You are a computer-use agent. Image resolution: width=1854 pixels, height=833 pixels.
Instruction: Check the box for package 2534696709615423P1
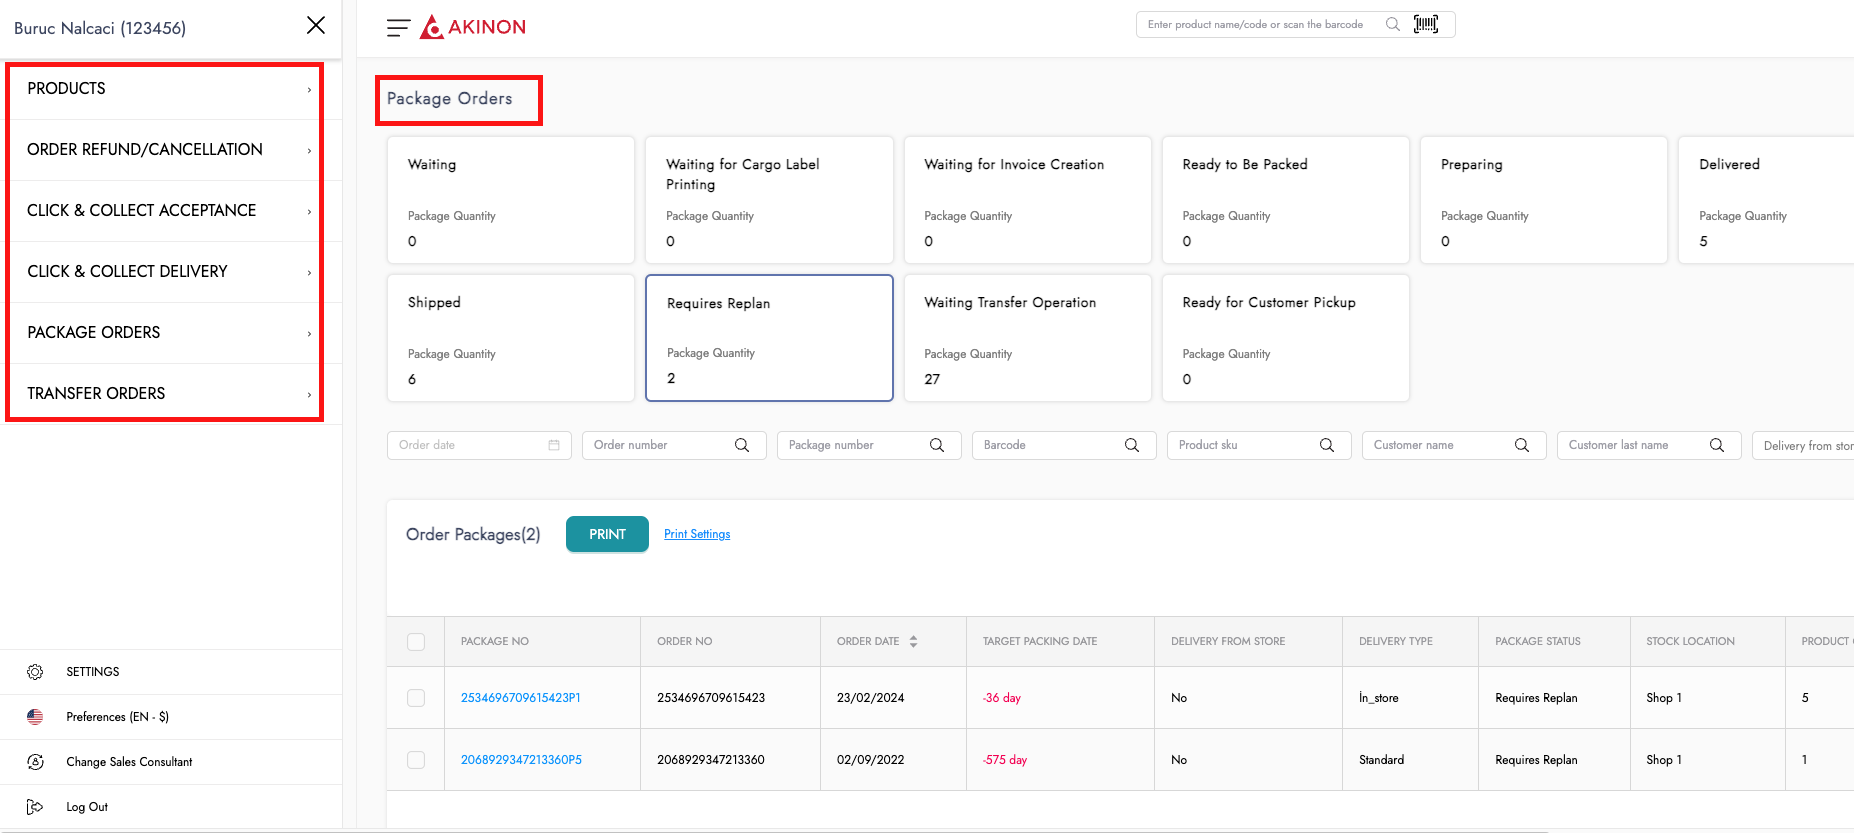click(416, 698)
